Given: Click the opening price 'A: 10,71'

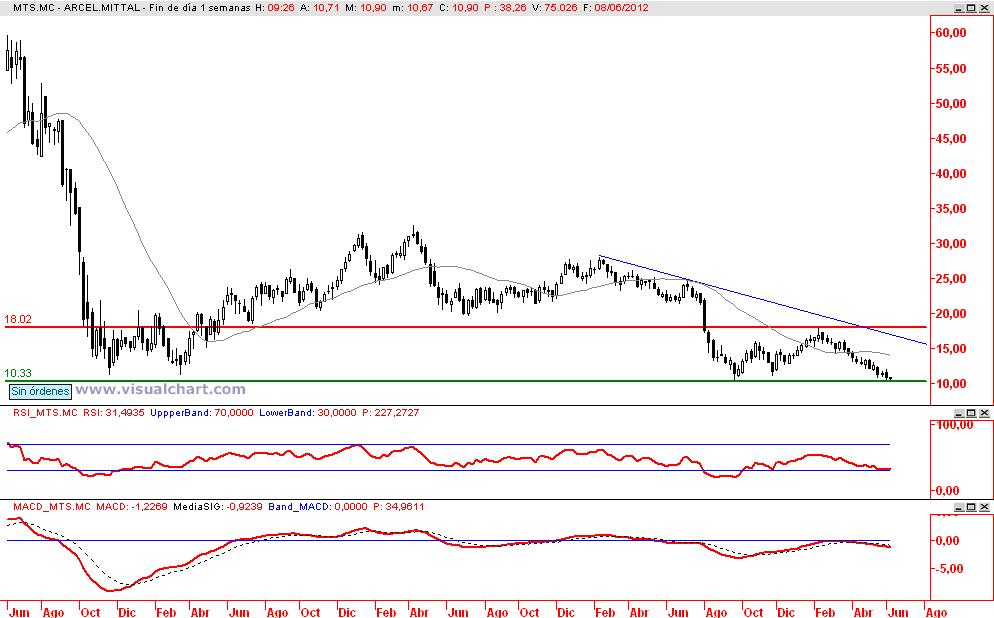Looking at the screenshot, I should coord(322,8).
